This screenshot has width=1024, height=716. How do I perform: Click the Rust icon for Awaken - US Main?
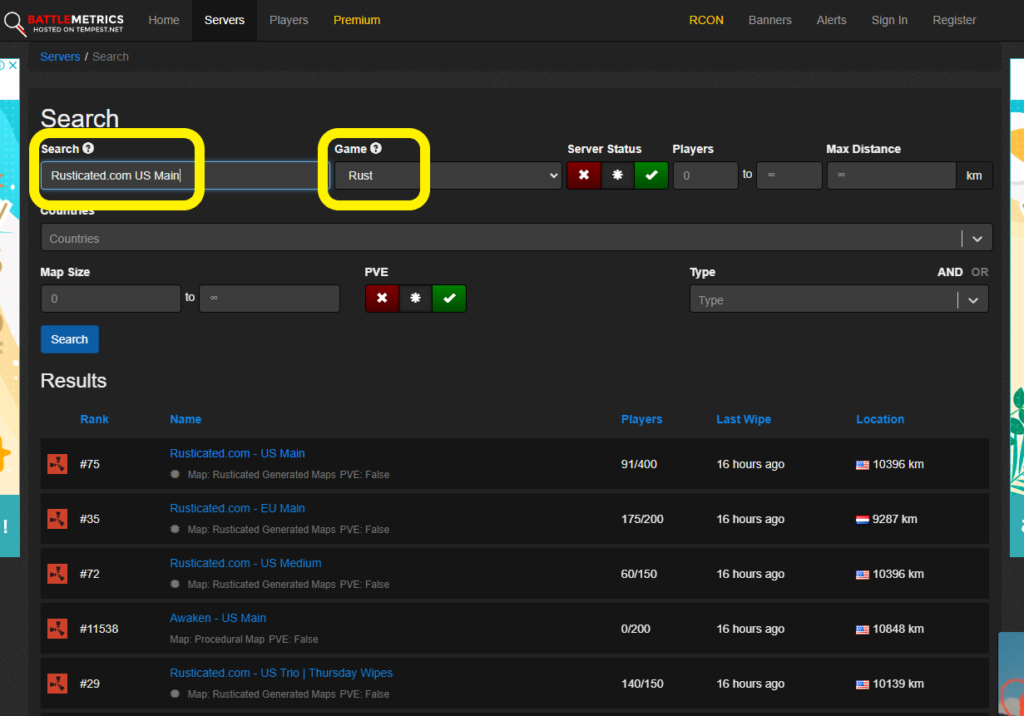pos(57,629)
